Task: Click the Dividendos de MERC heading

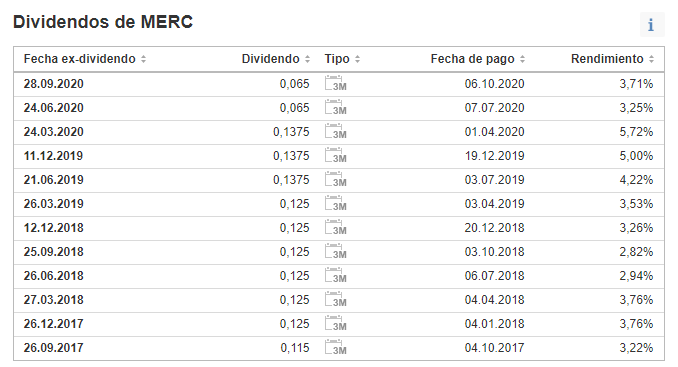Action: tap(103, 22)
